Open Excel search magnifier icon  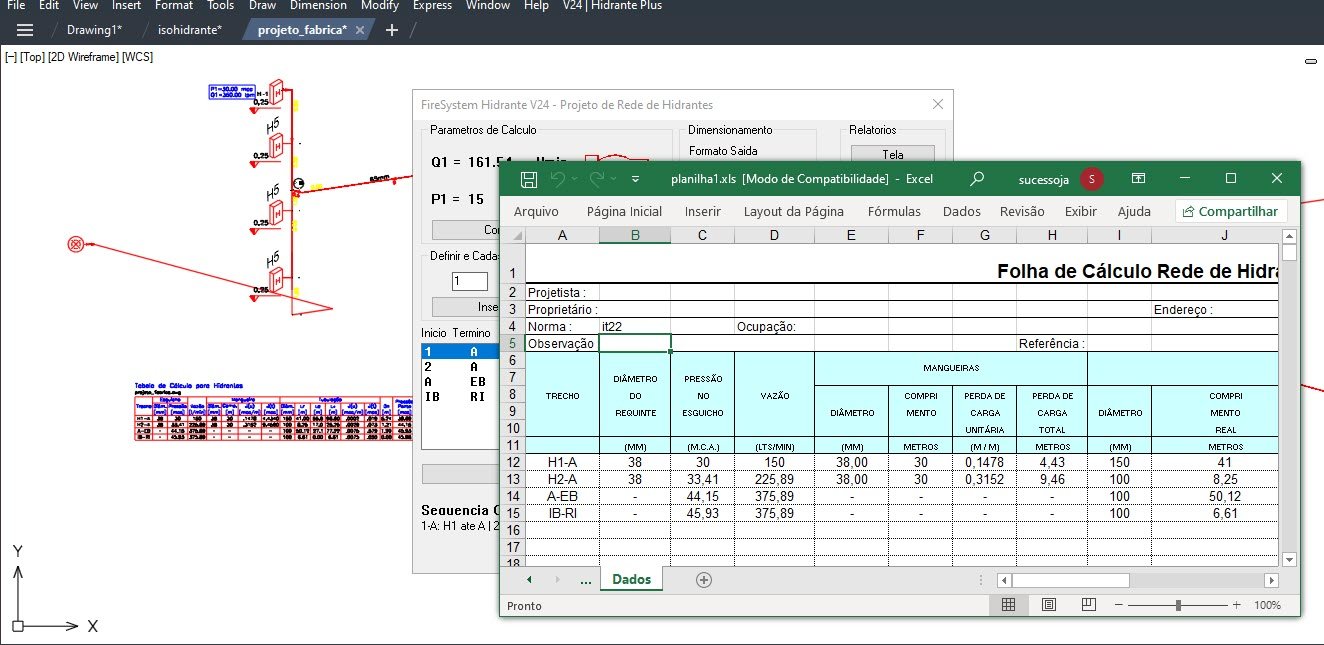coord(977,179)
